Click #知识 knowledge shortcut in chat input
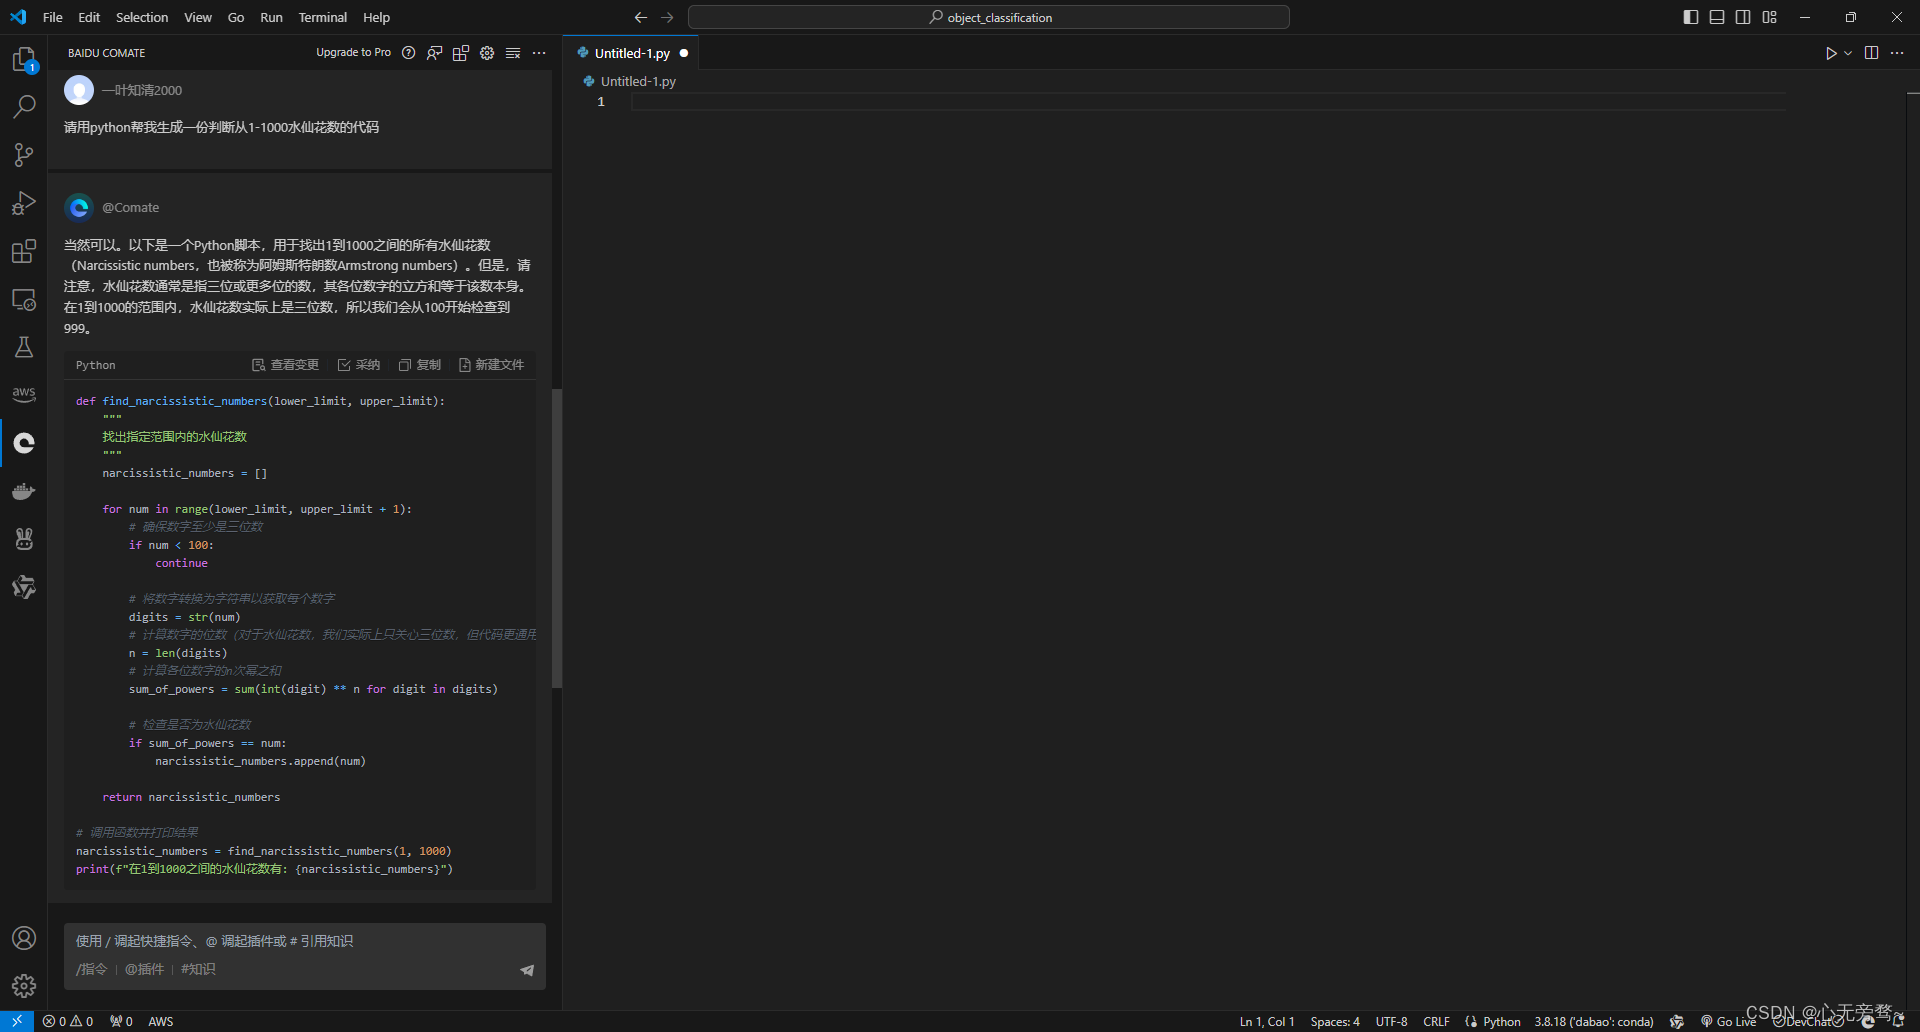The height and width of the screenshot is (1032, 1920). pyautogui.click(x=198, y=969)
